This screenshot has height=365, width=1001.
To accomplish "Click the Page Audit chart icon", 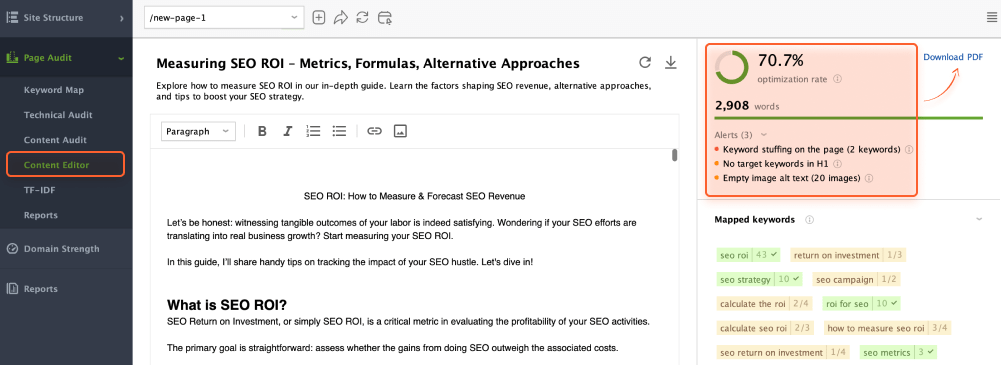I will click(11, 58).
